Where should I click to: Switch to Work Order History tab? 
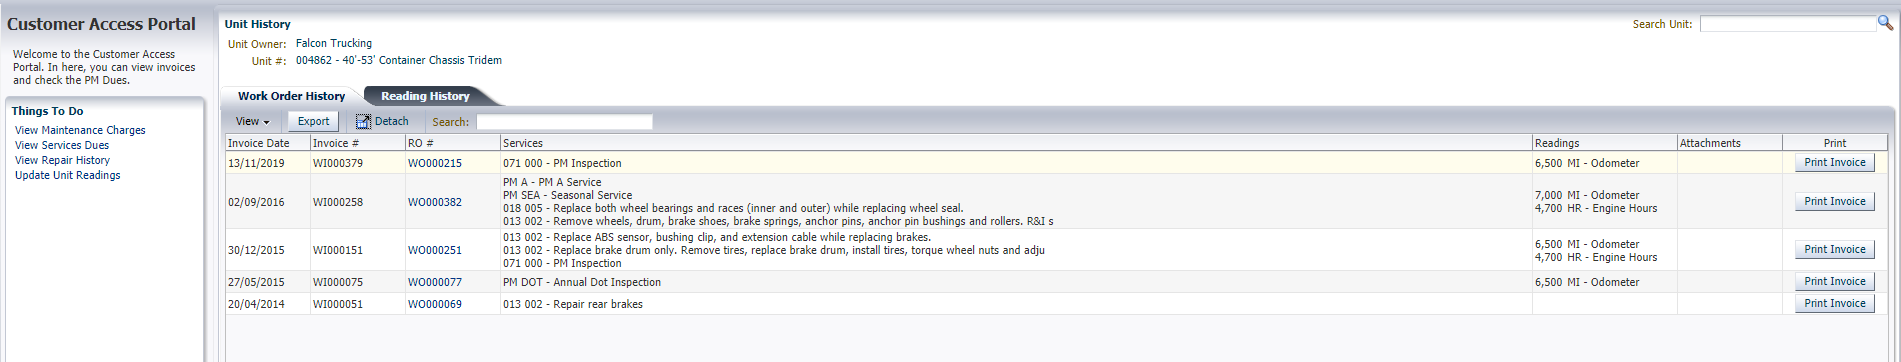291,96
